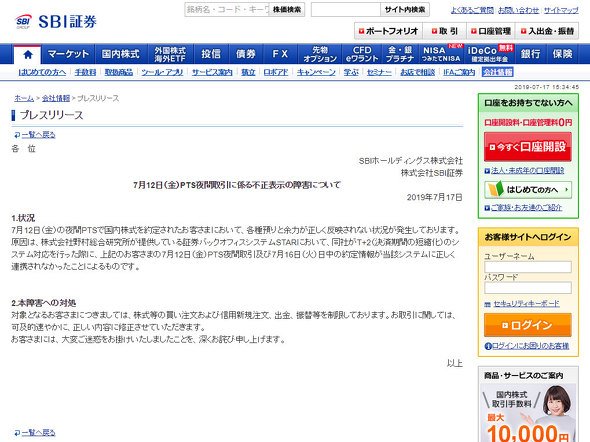The width and height of the screenshot is (590, 442).
Task: Click the orange ログイン button
Action: pos(528,325)
